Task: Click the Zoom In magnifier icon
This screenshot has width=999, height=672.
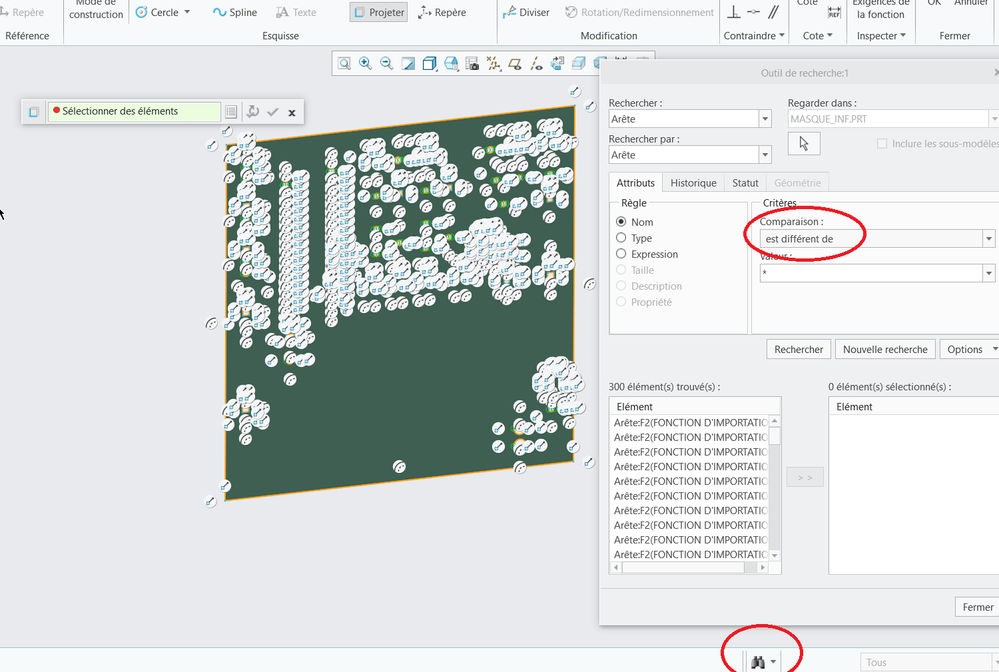Action: pos(365,63)
